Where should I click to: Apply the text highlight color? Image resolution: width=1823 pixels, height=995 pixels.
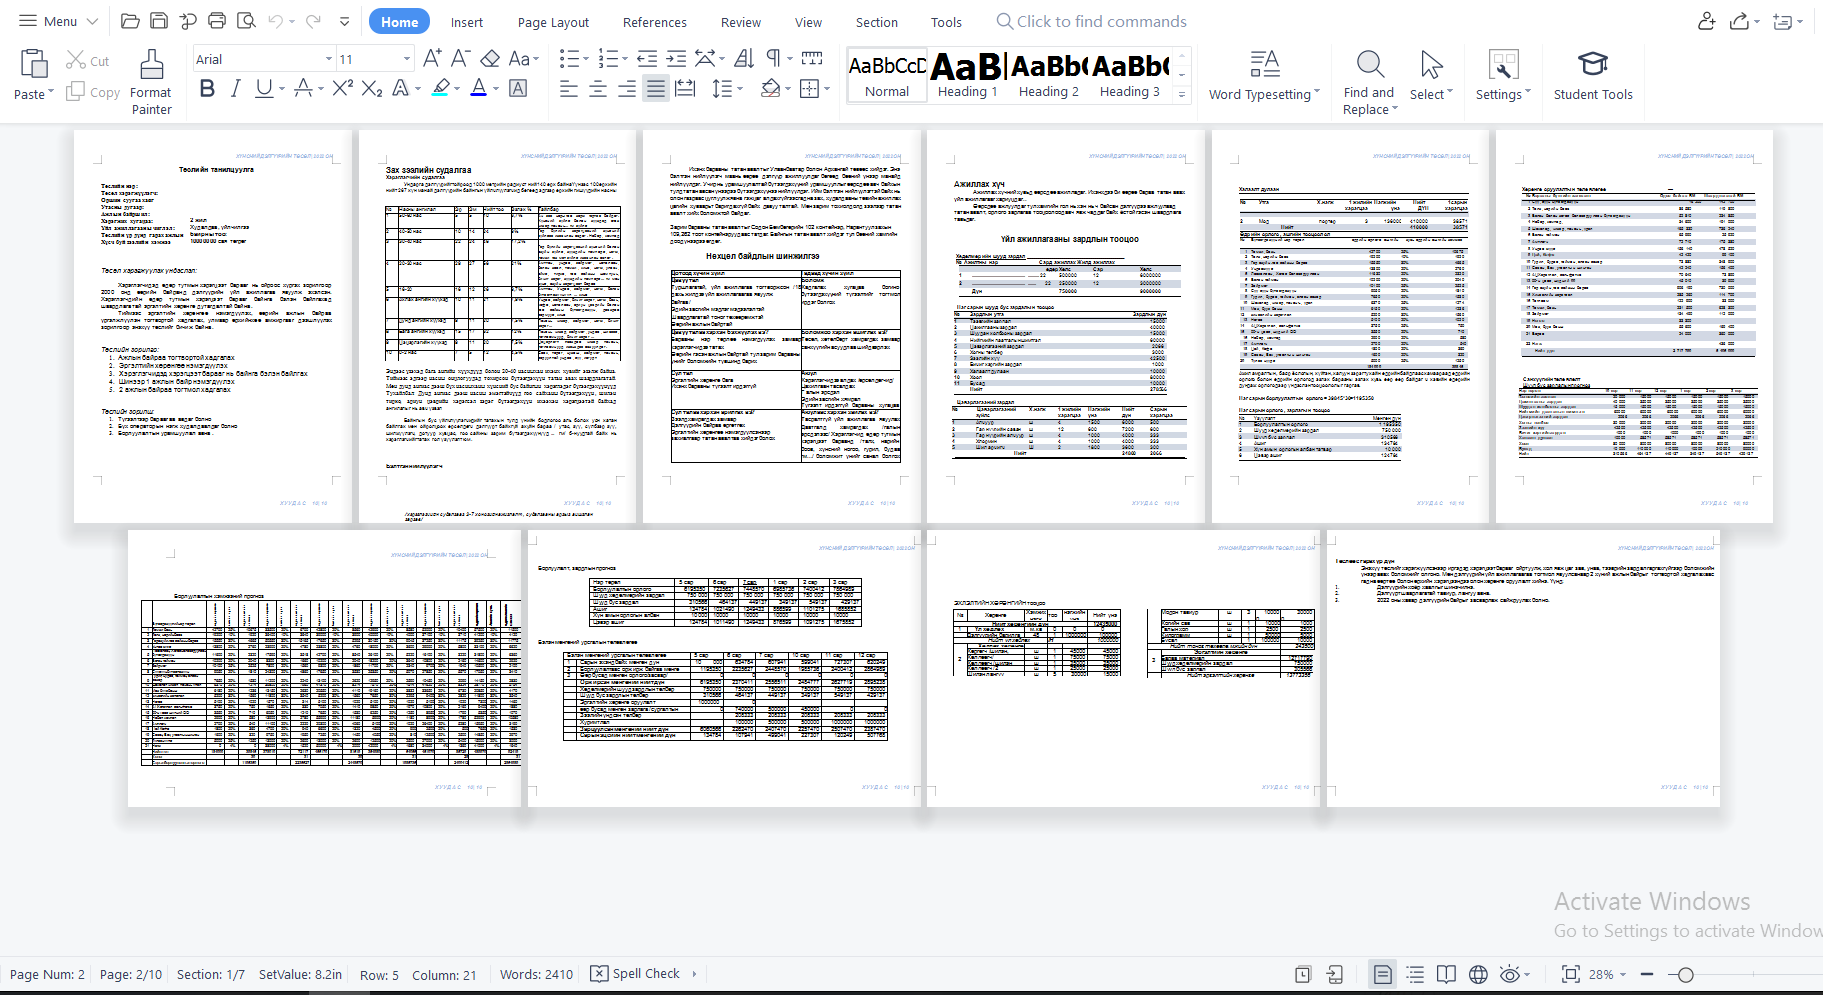pos(441,88)
